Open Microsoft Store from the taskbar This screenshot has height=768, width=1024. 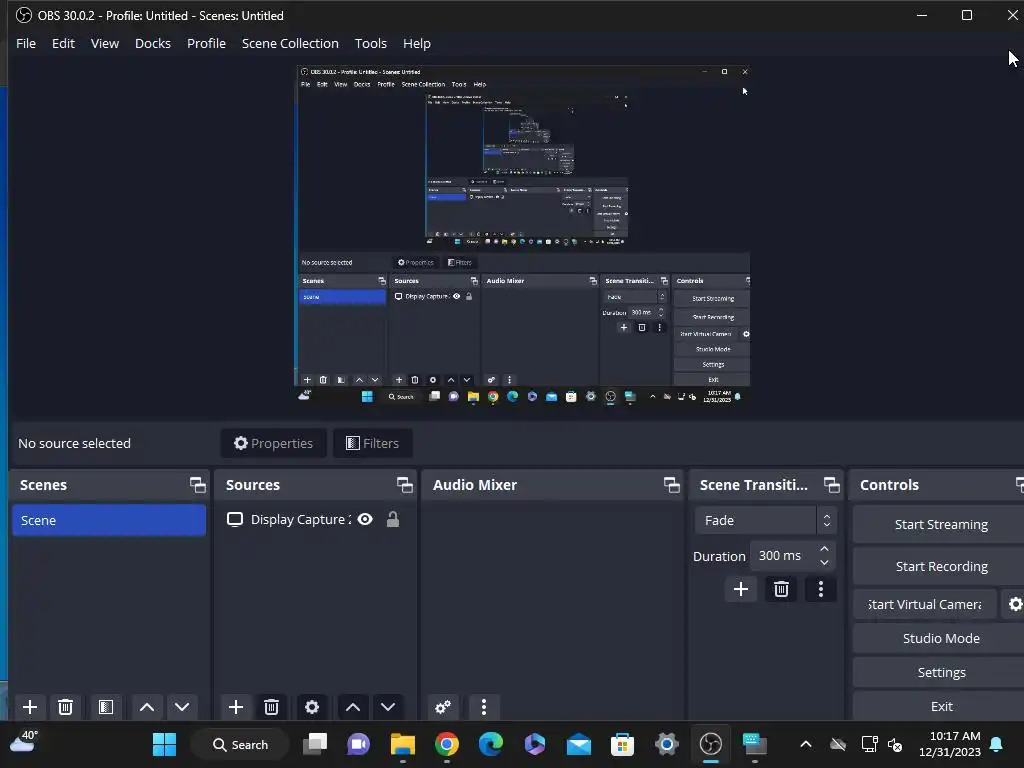pos(622,744)
